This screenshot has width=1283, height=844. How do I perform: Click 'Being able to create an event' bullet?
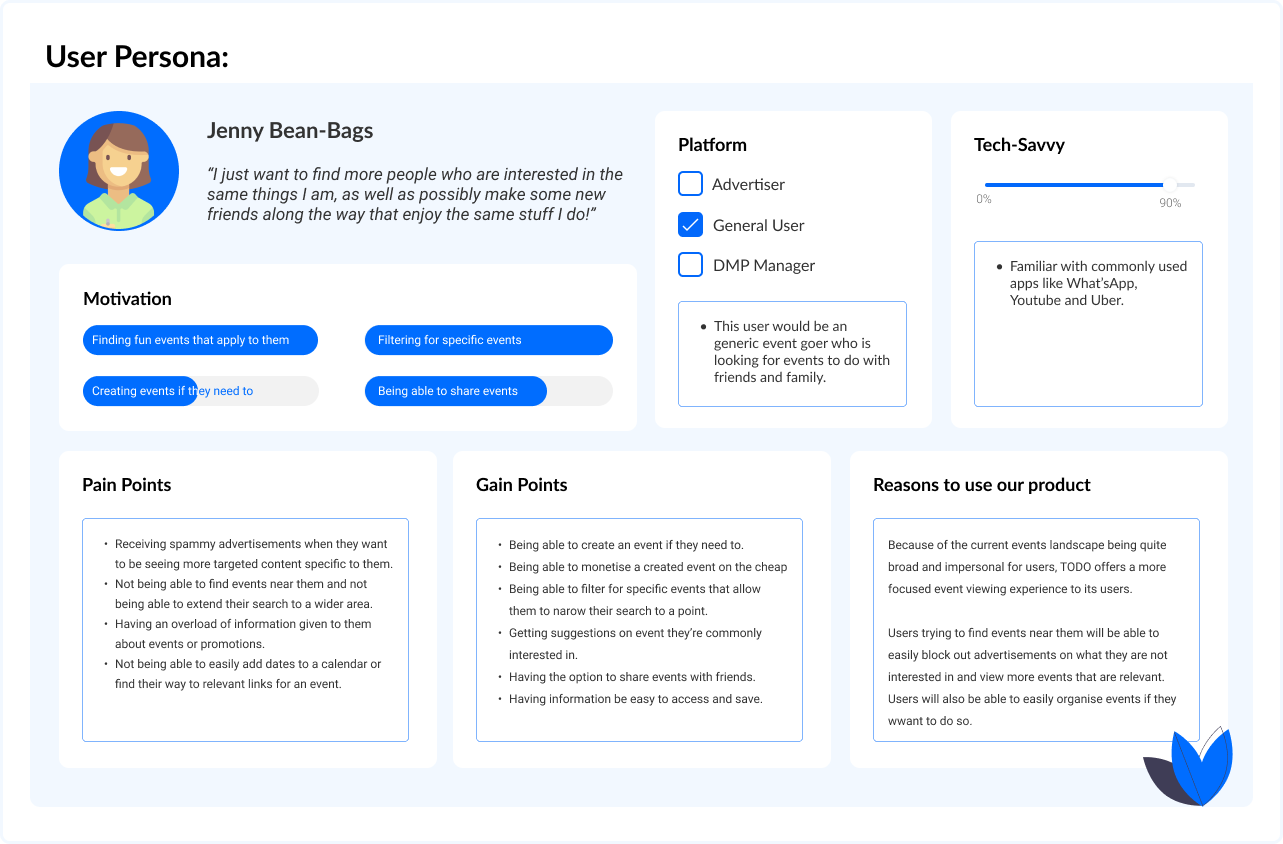(x=626, y=545)
